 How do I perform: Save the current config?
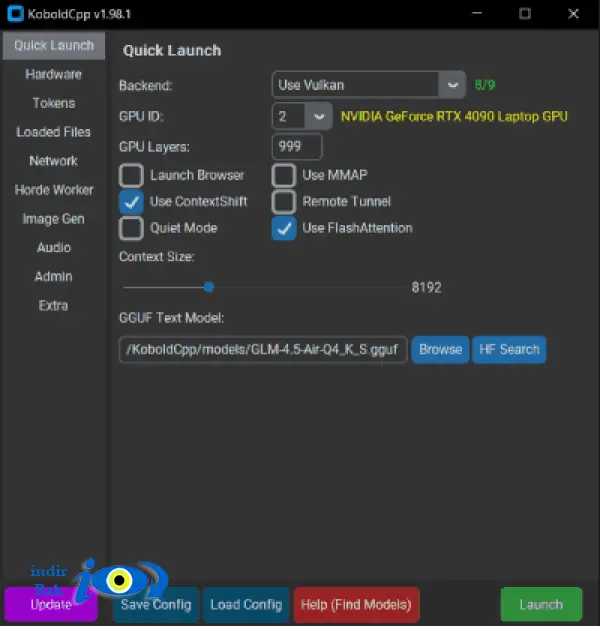click(x=156, y=604)
